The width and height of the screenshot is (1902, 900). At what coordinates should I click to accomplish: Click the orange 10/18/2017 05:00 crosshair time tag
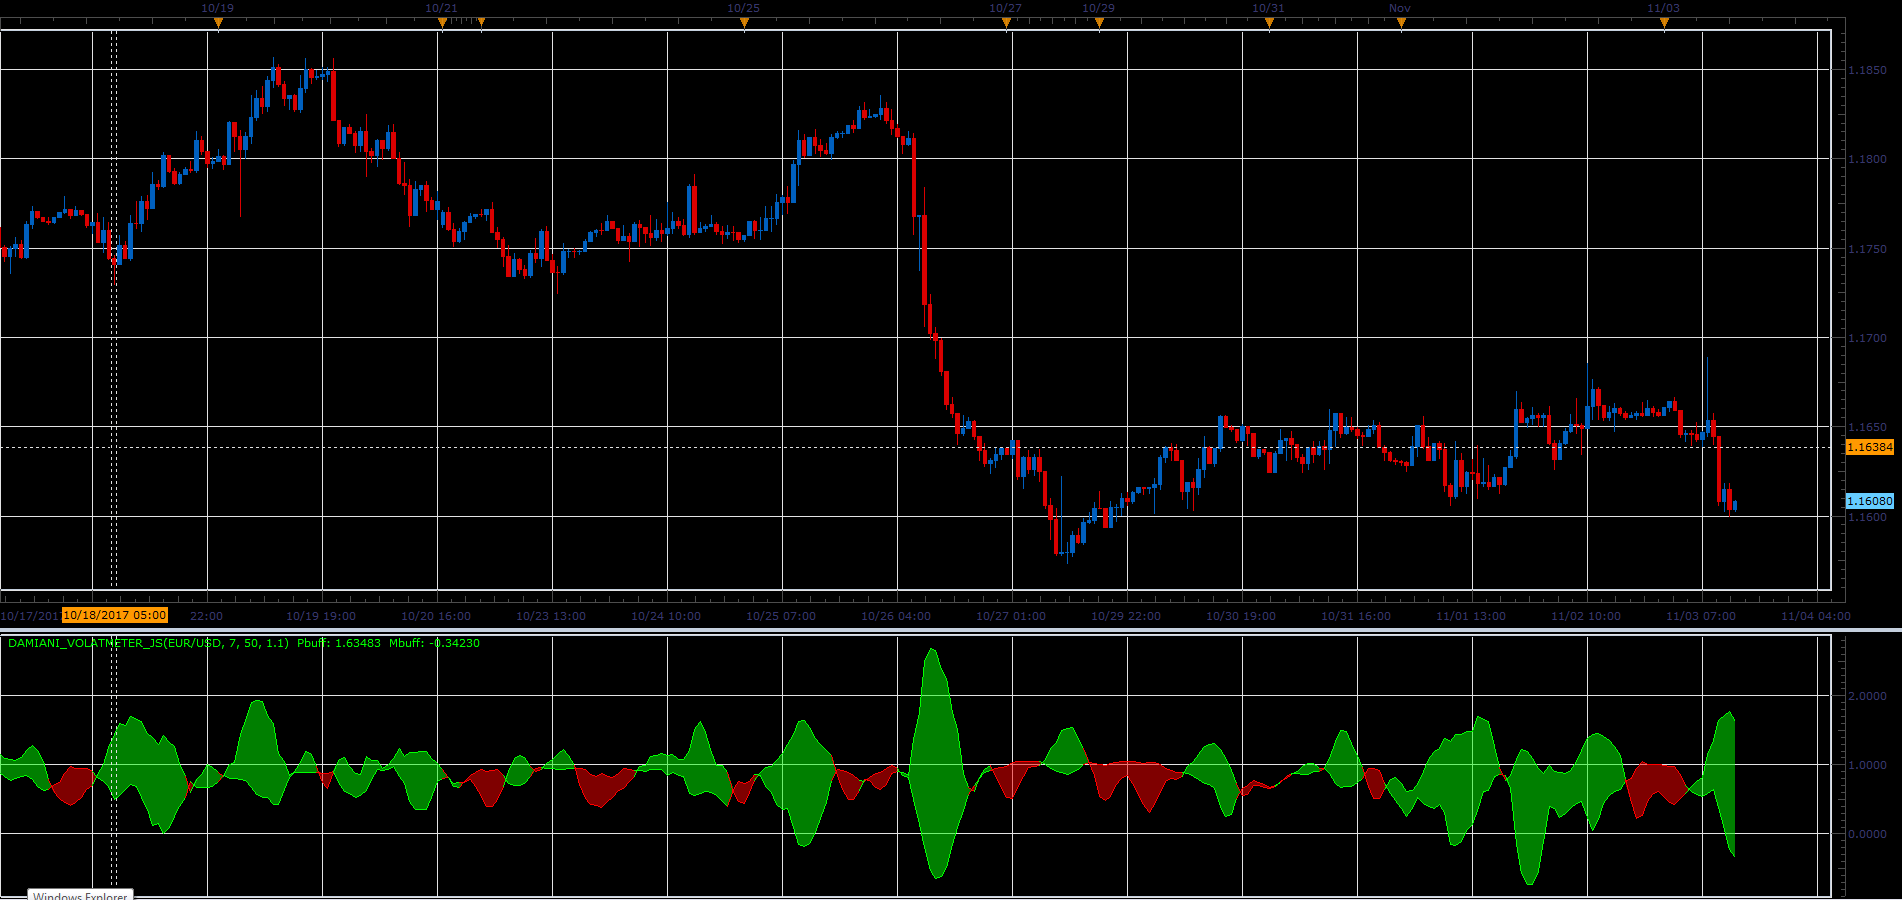115,616
